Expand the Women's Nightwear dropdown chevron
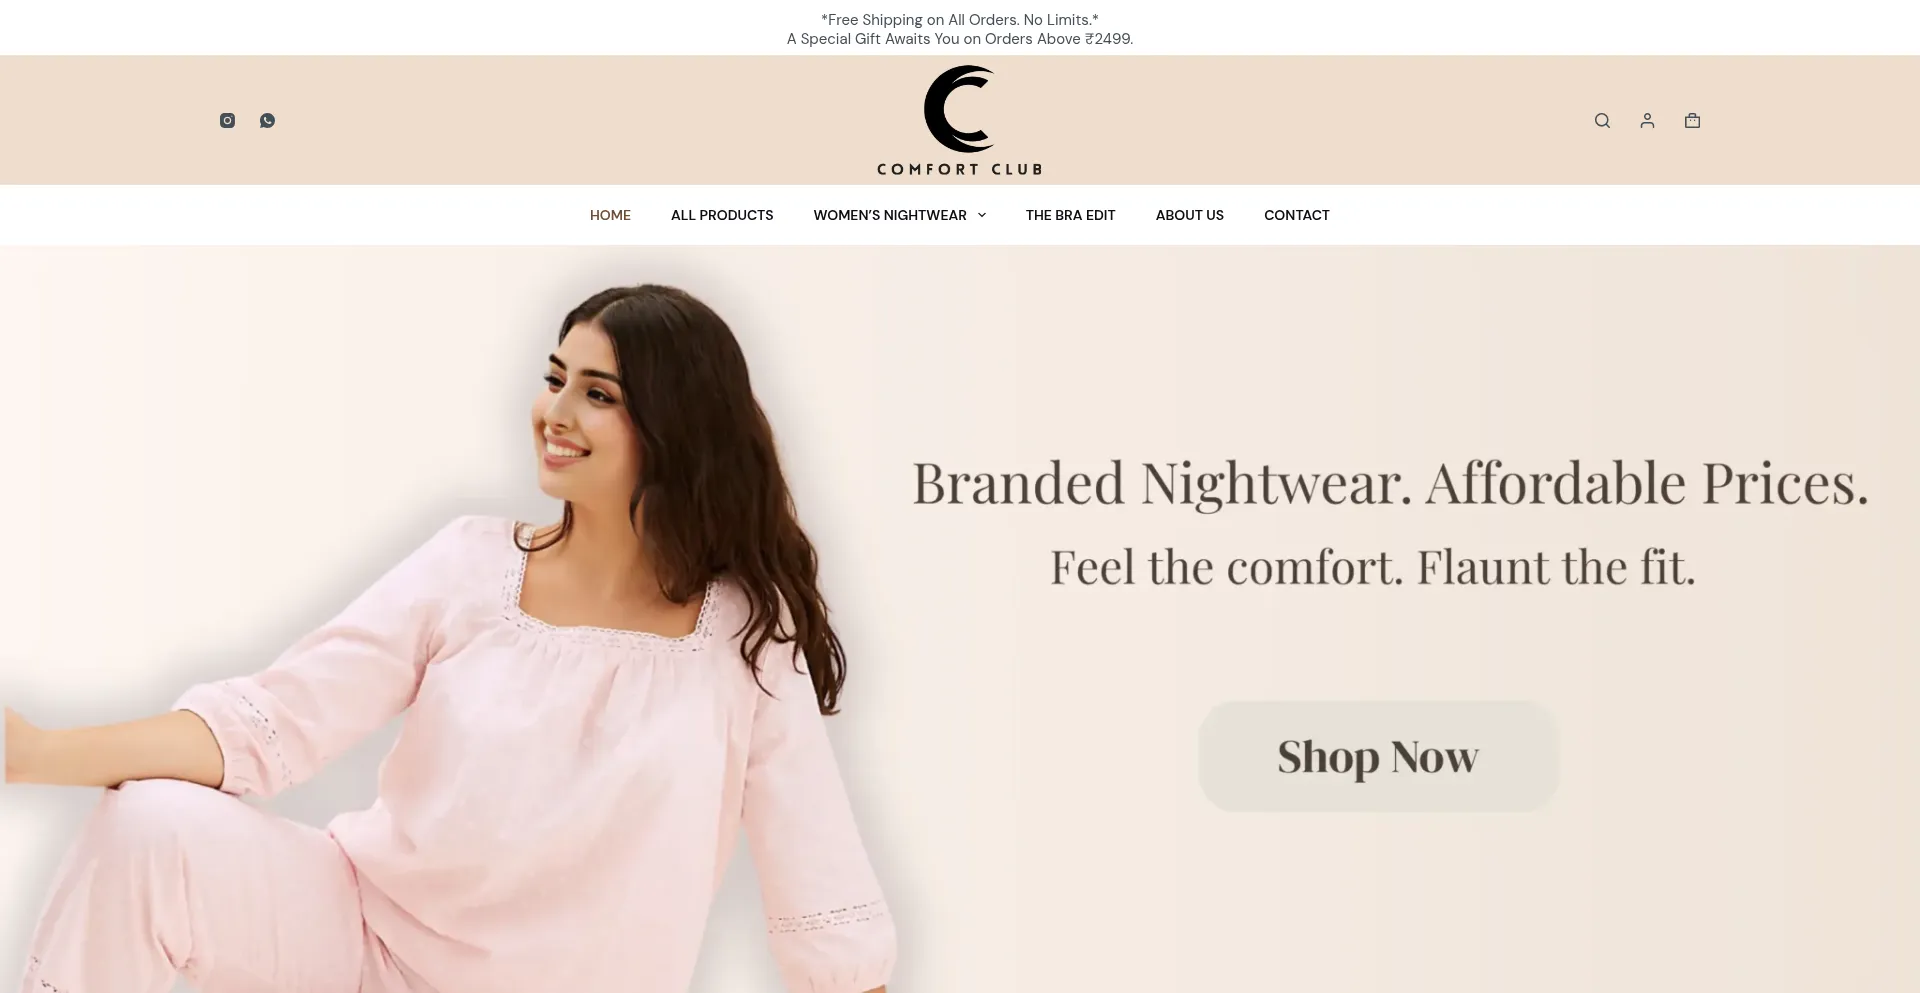This screenshot has height=993, width=1920. pyautogui.click(x=982, y=215)
